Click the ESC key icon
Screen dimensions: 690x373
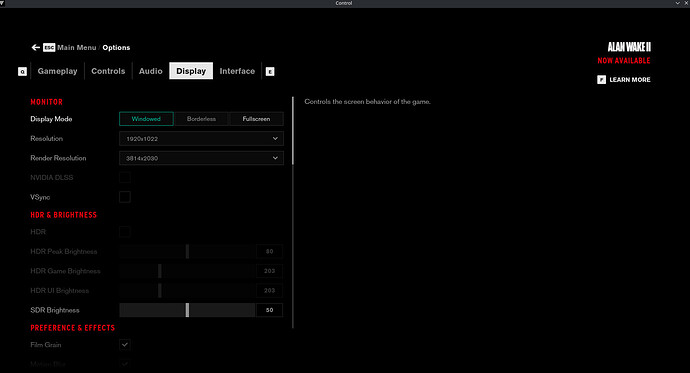coord(49,48)
